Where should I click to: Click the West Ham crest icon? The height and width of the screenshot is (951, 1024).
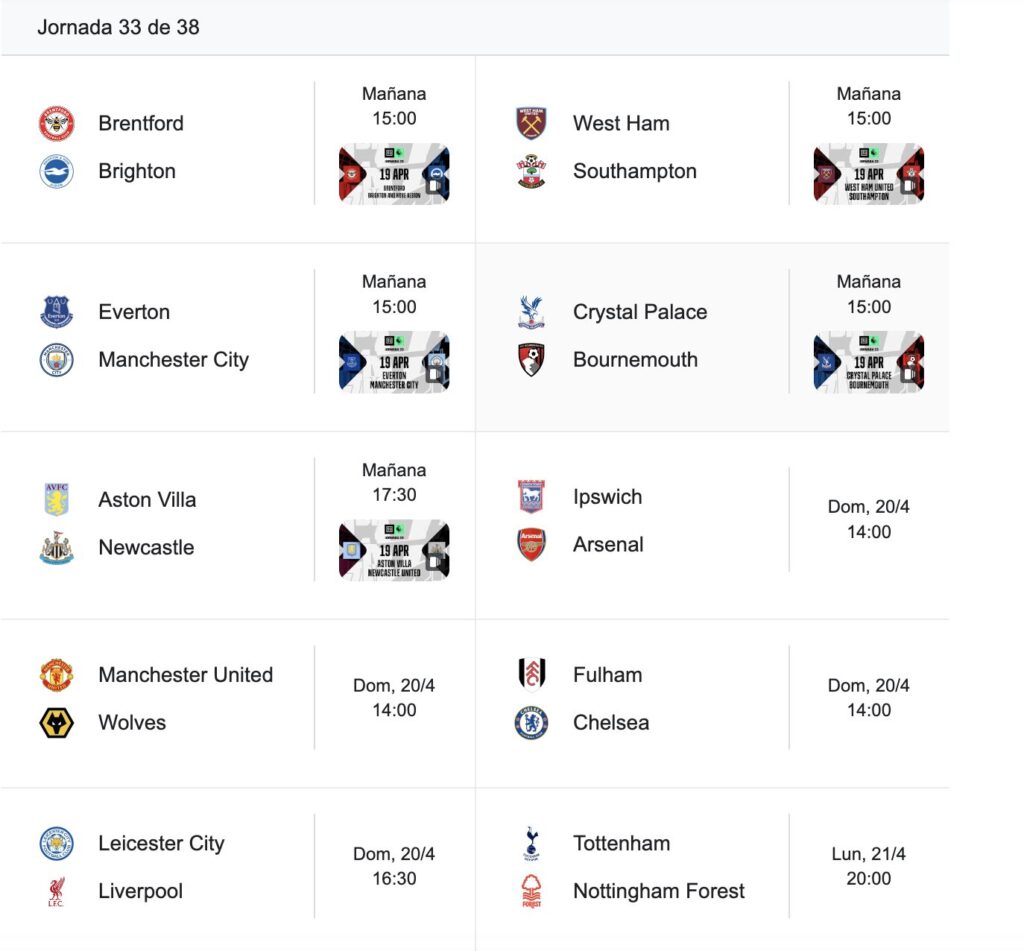pos(531,123)
